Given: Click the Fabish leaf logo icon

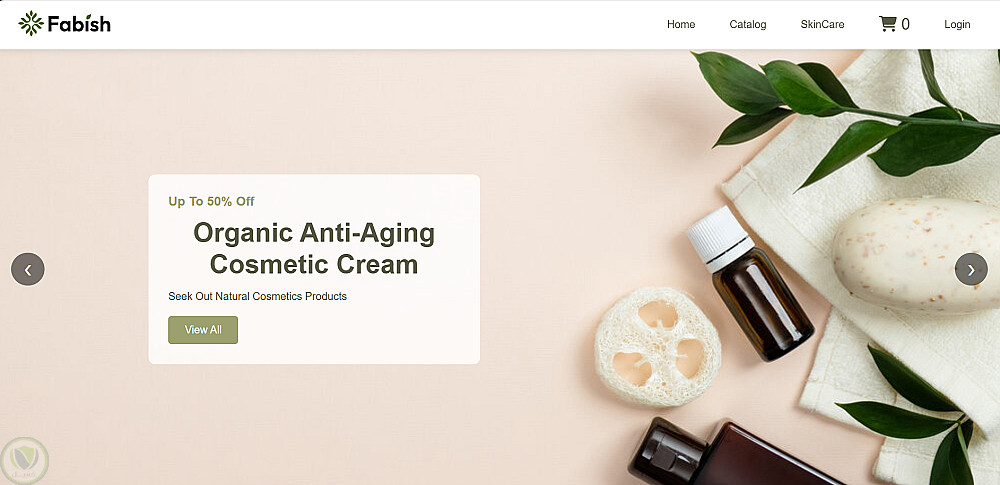Looking at the screenshot, I should click(31, 24).
